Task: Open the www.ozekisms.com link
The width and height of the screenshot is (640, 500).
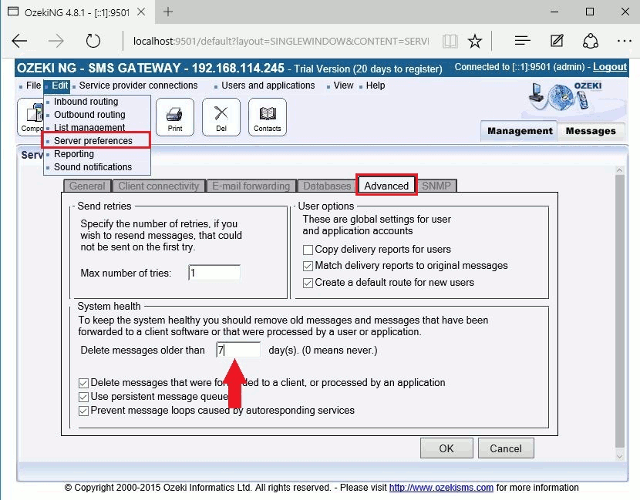Action: point(441,488)
